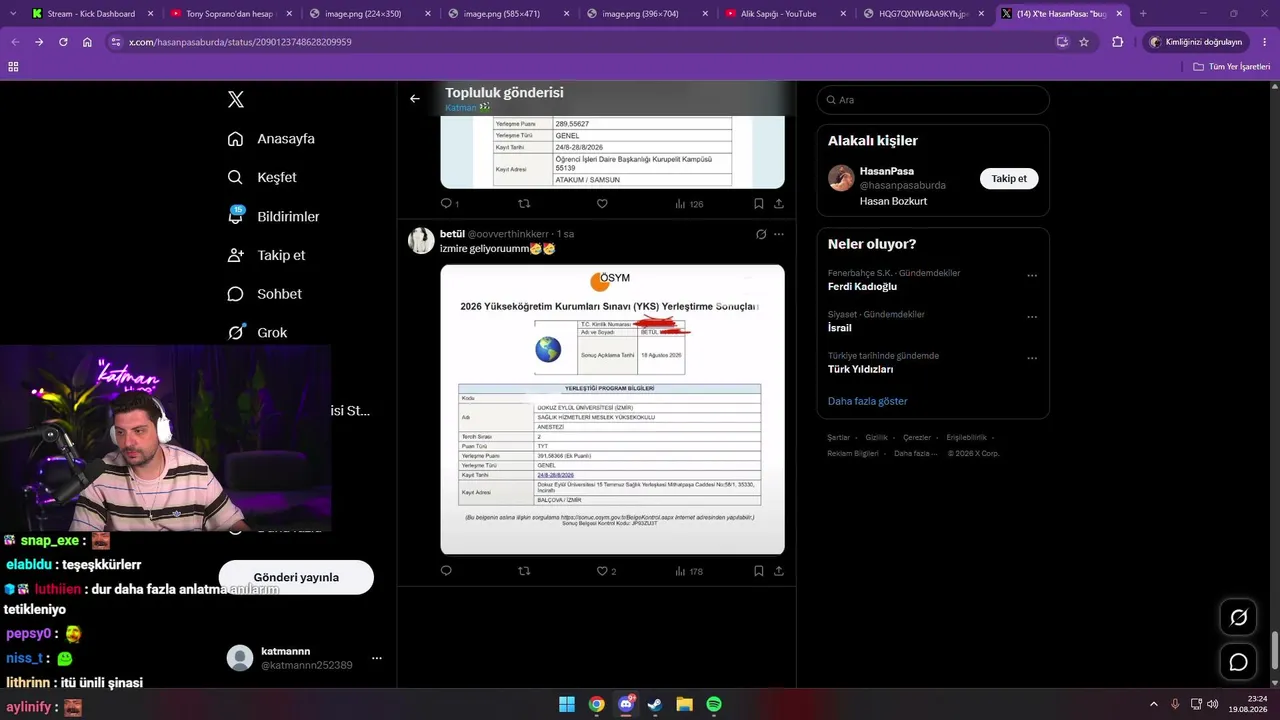Open a new browser tab

[x=1143, y=14]
